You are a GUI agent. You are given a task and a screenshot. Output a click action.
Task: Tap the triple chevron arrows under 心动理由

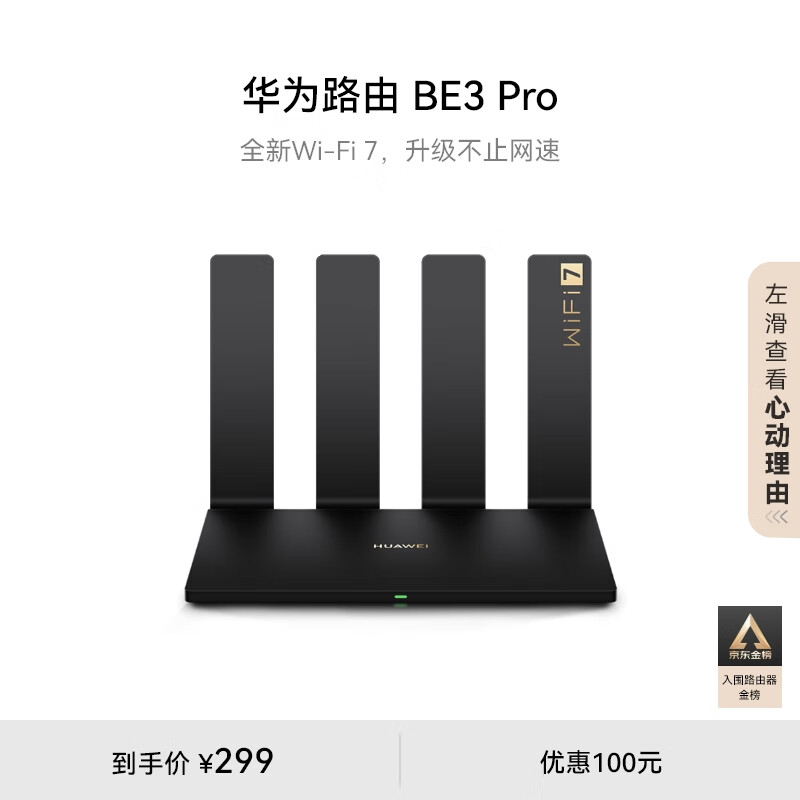(x=776, y=517)
